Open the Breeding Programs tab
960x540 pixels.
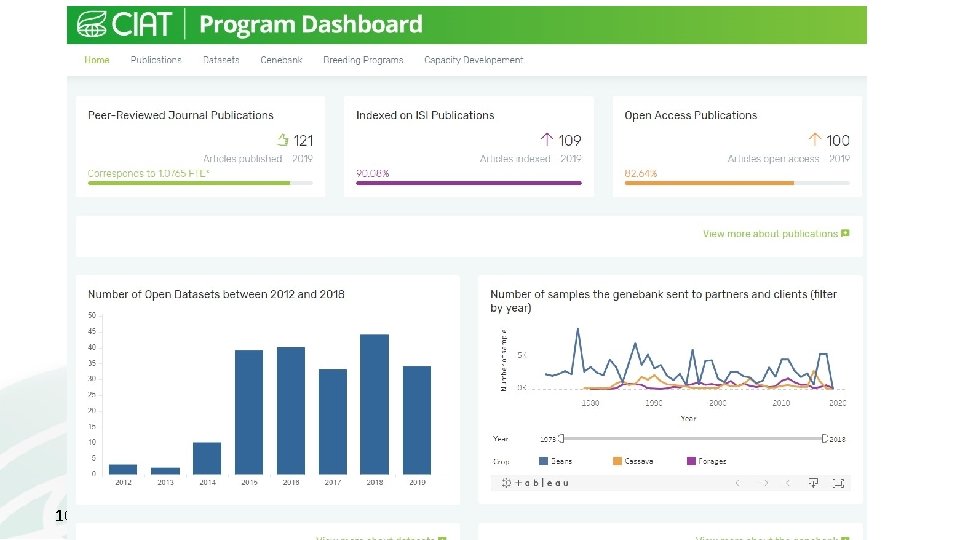363,60
